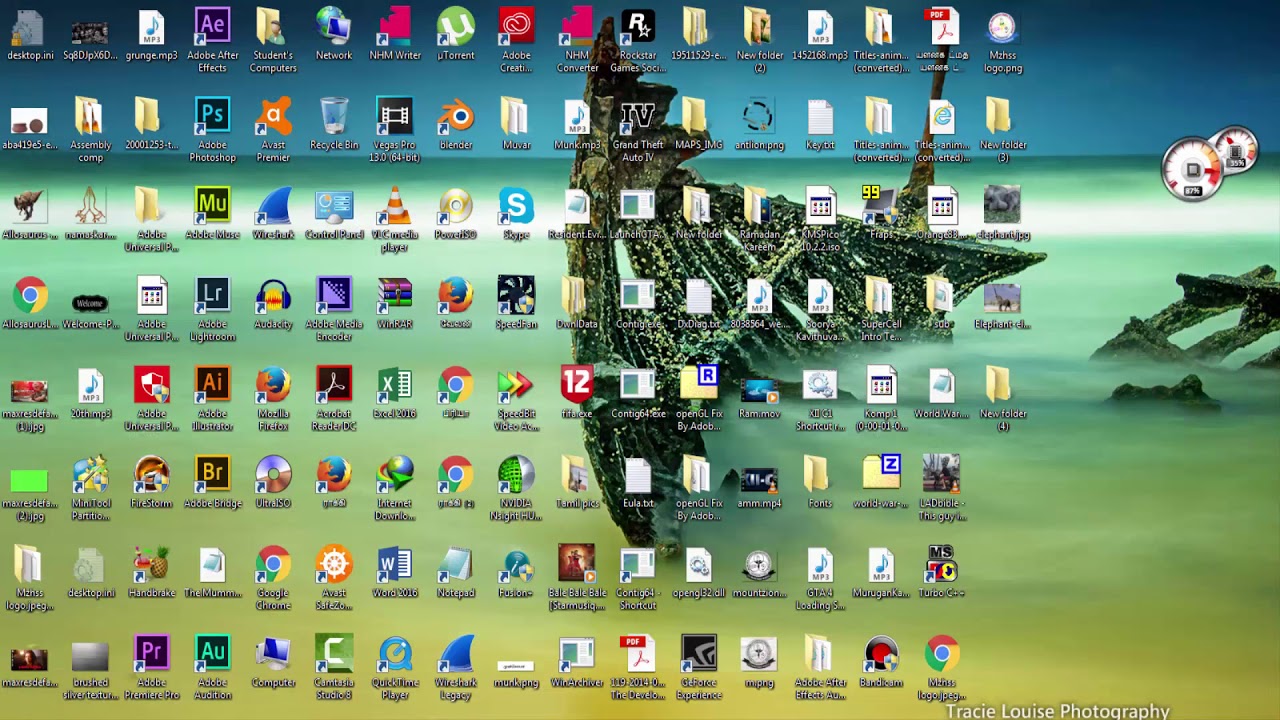Launch Adobe Illustrator icon
The width and height of the screenshot is (1280, 720).
click(x=212, y=399)
